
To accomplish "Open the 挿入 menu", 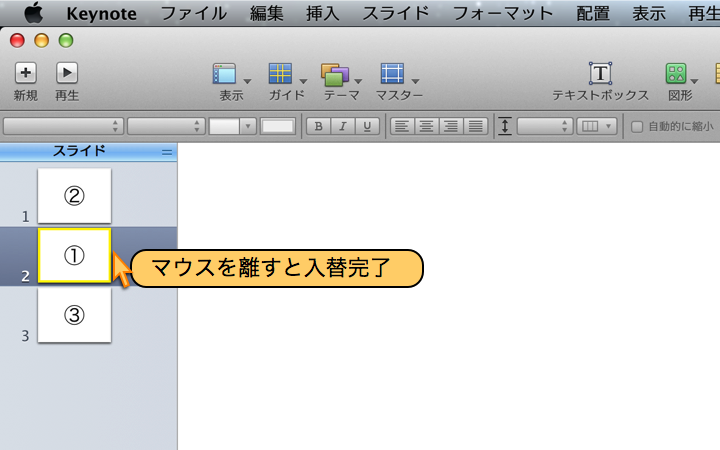I will 322,13.
